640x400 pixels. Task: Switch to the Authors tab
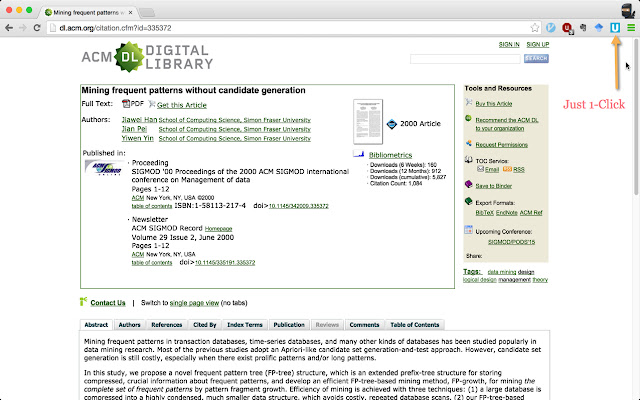pos(129,325)
